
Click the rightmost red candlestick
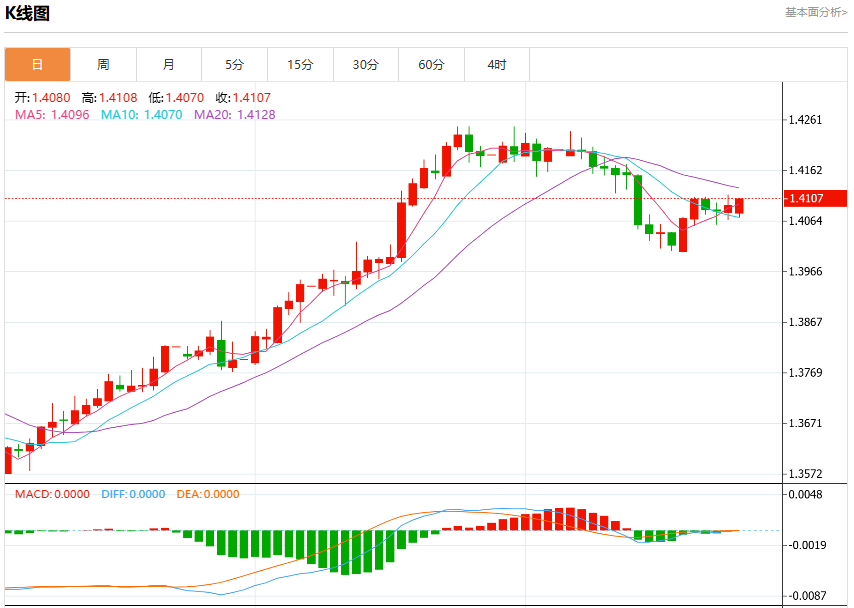pyautogui.click(x=739, y=206)
